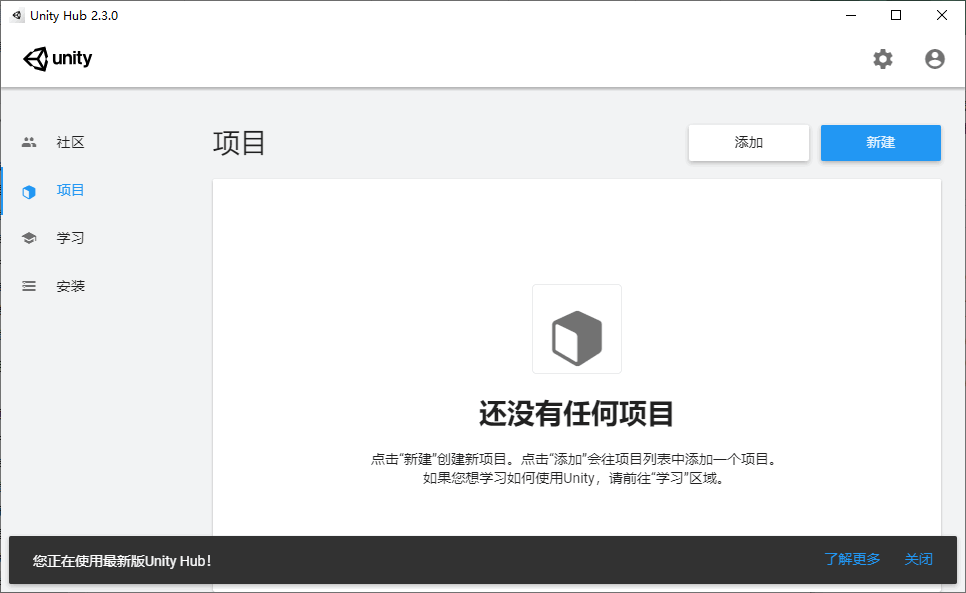This screenshot has height=593, width=966.
Task: Open the account profile icon
Action: coord(935,59)
